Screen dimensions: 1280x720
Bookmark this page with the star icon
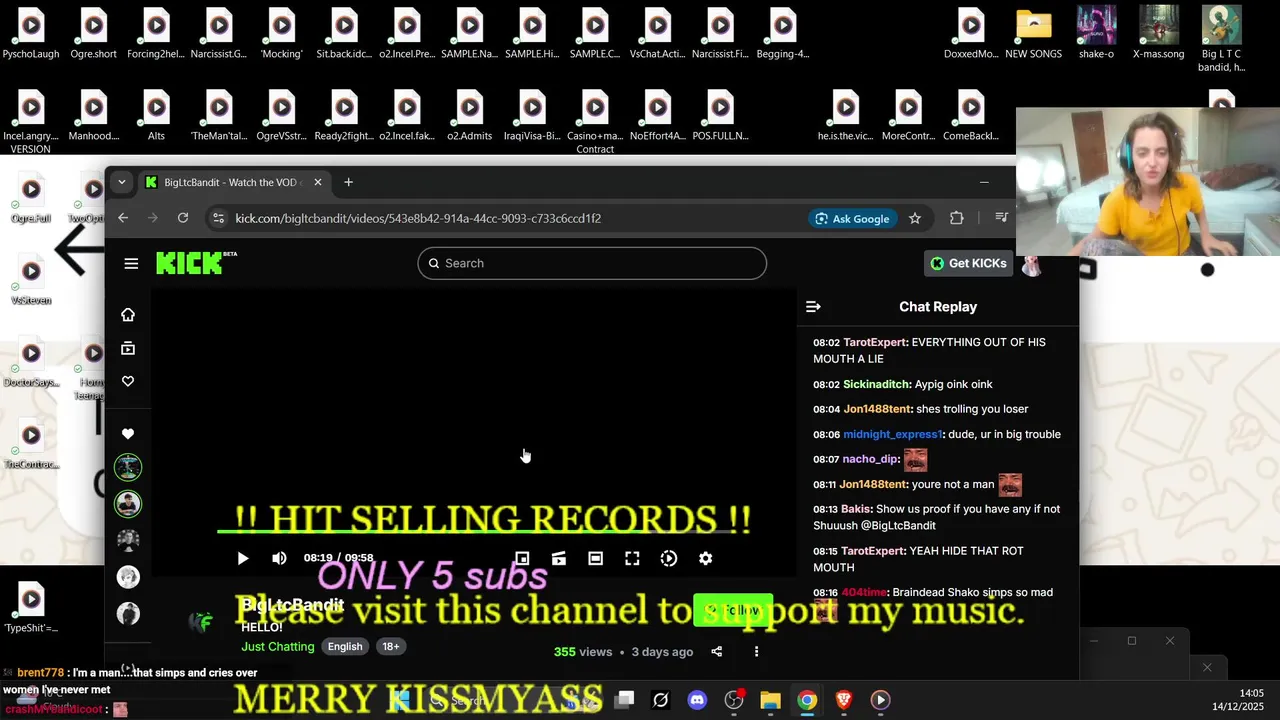pos(915,218)
